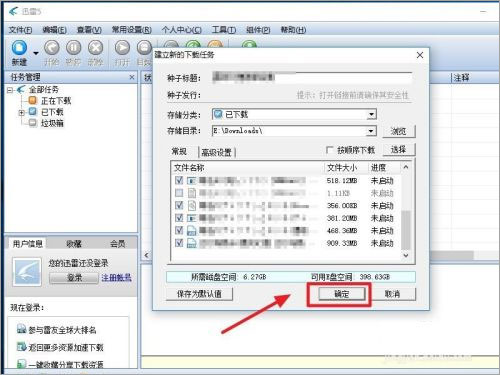Screen dimensions: 500x375
Task: Uncheck the 518.12MB file checkbox
Action: [x=179, y=180]
